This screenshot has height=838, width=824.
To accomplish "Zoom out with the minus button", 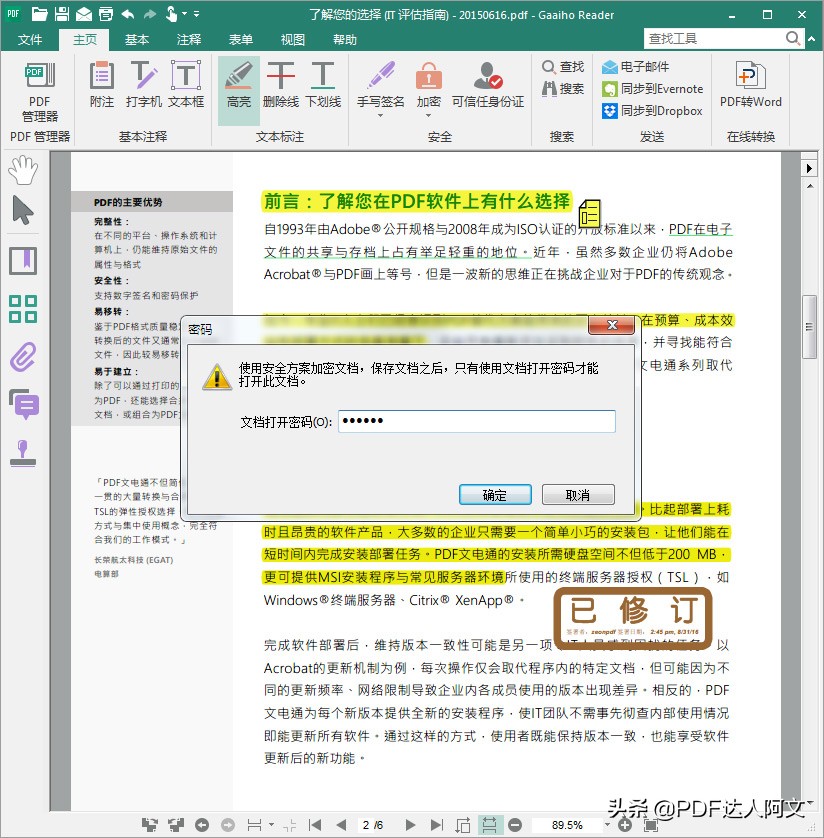I will (x=515, y=825).
